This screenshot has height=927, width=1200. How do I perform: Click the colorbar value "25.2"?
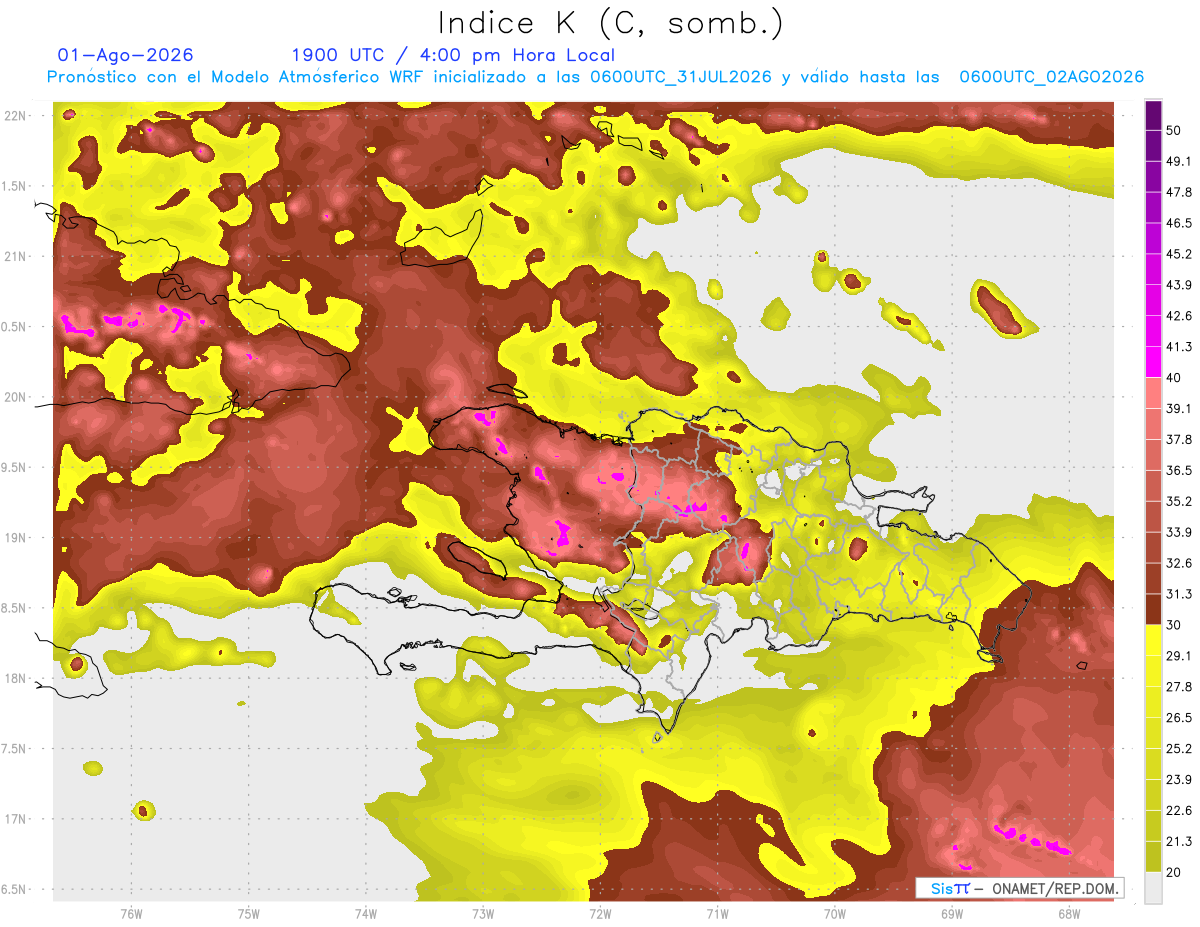point(1178,749)
